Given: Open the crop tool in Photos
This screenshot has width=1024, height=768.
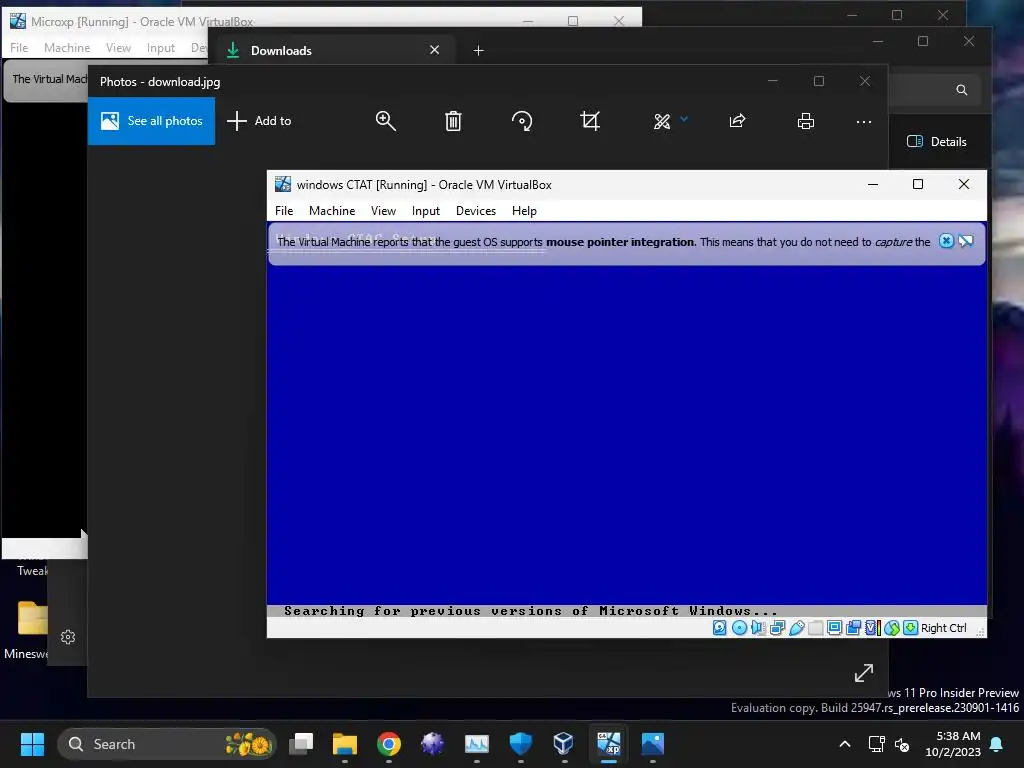Looking at the screenshot, I should [x=590, y=121].
